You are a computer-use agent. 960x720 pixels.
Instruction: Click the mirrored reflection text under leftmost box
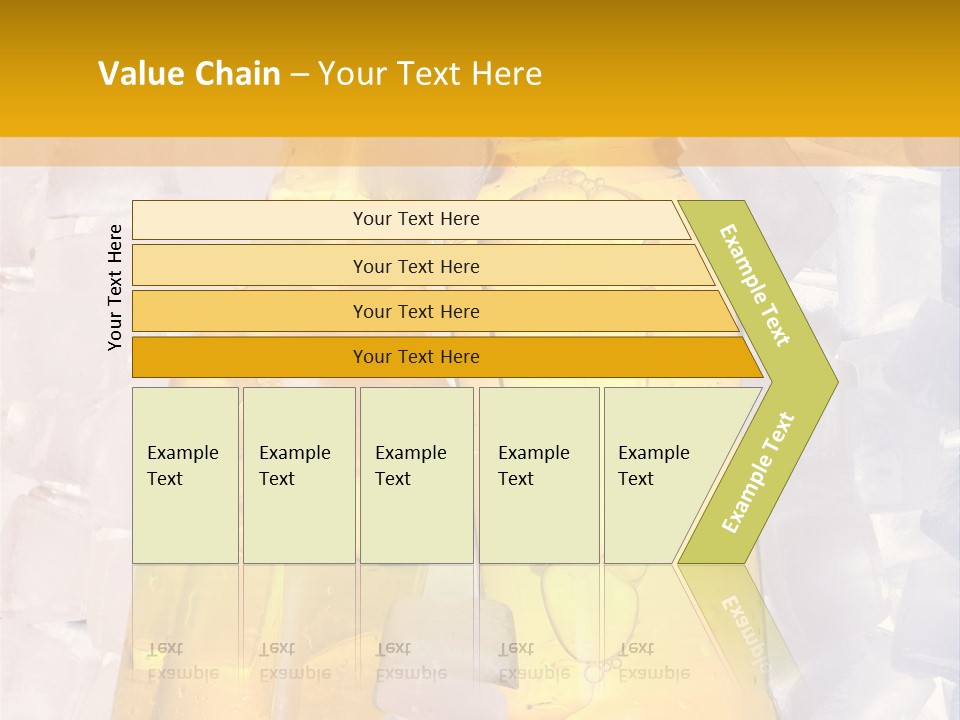click(183, 662)
